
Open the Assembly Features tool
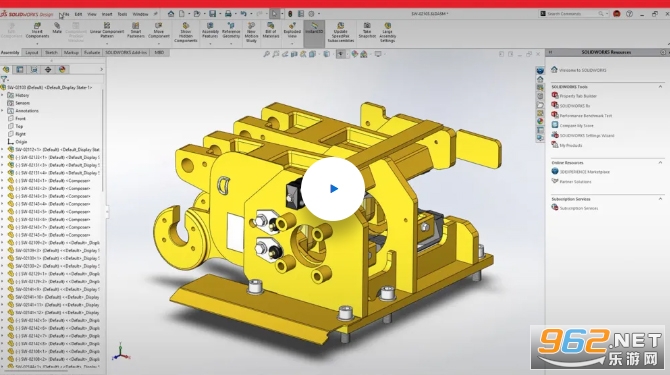210,30
